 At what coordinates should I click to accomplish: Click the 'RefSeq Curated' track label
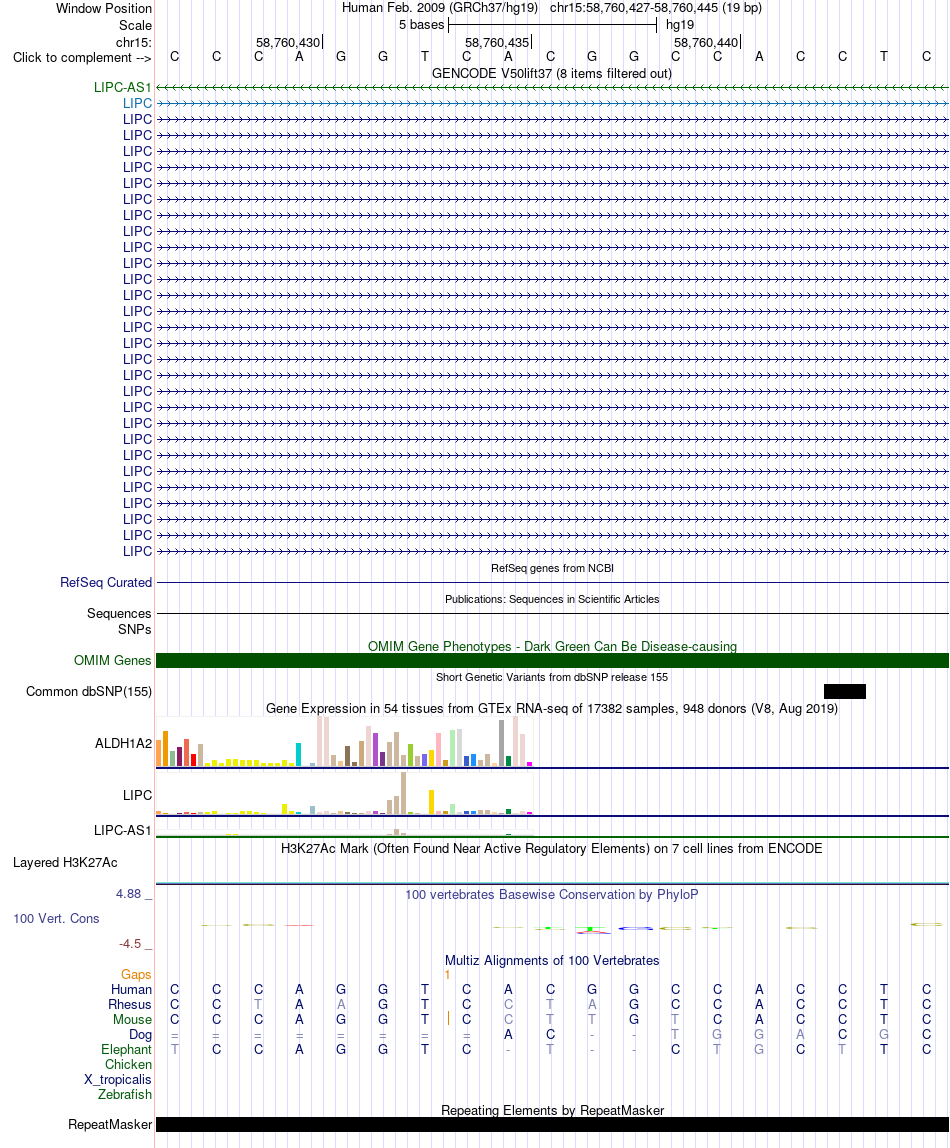tap(106, 583)
